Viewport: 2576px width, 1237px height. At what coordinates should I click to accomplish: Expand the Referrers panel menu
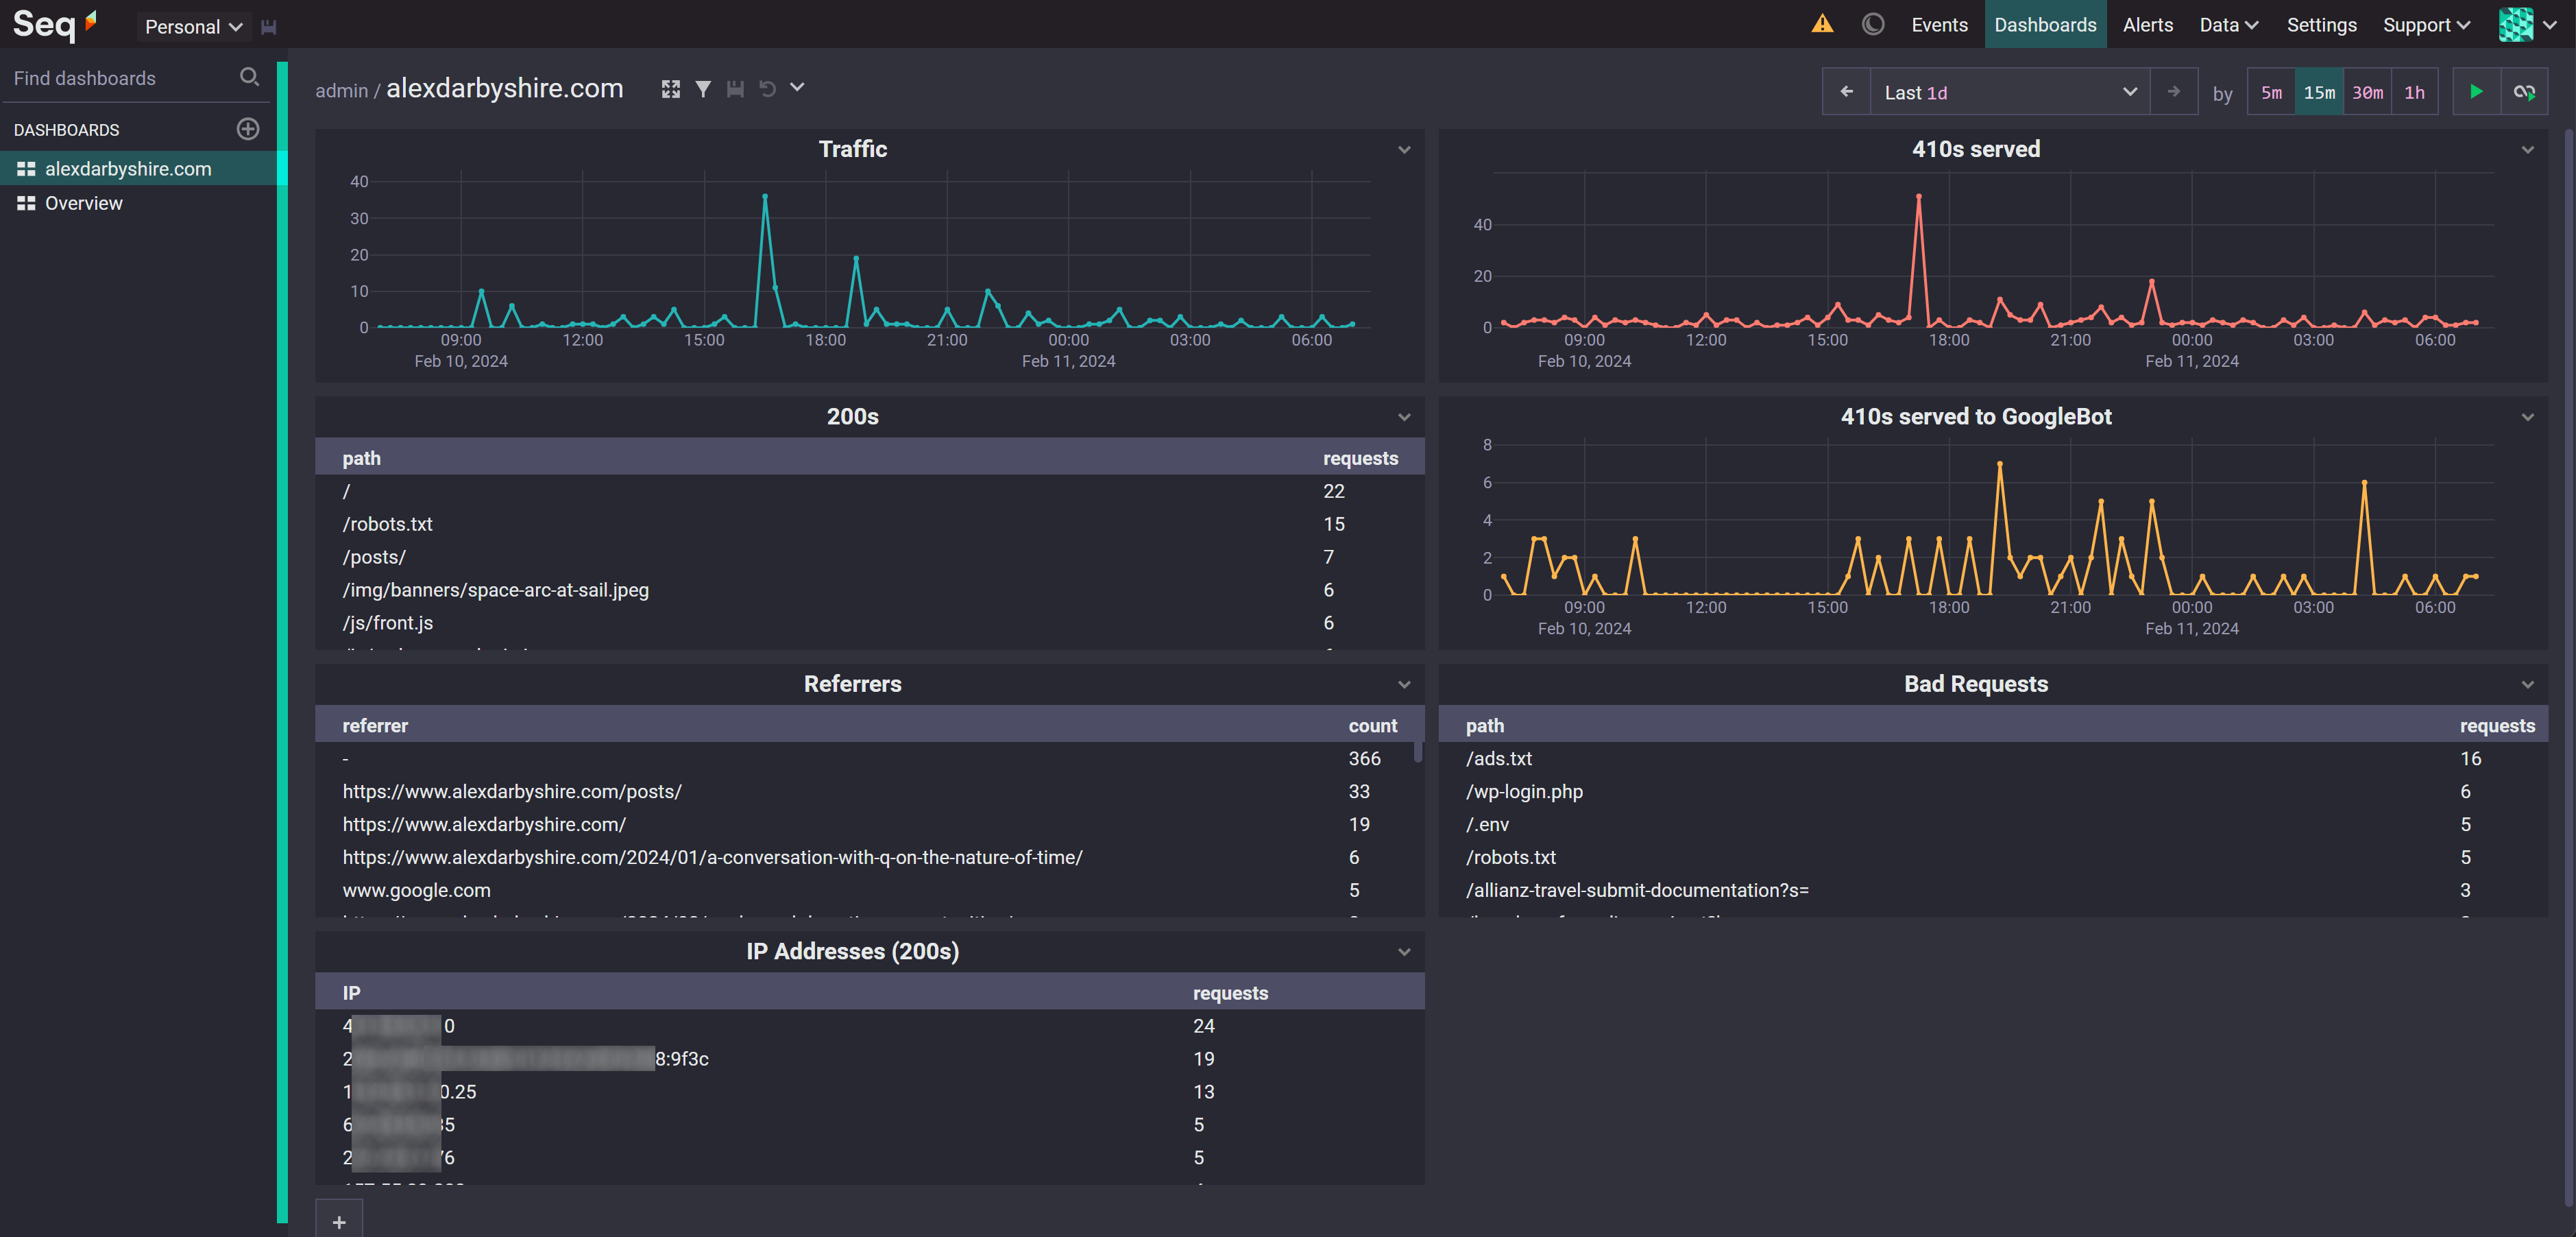coord(1404,685)
